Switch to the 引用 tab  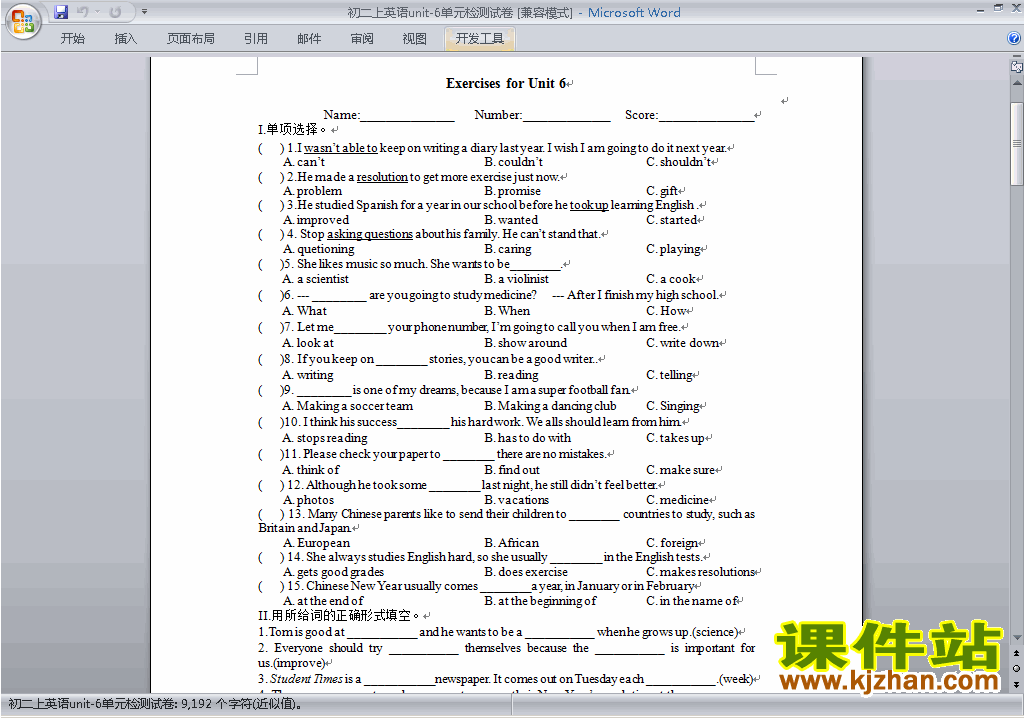tap(255, 39)
